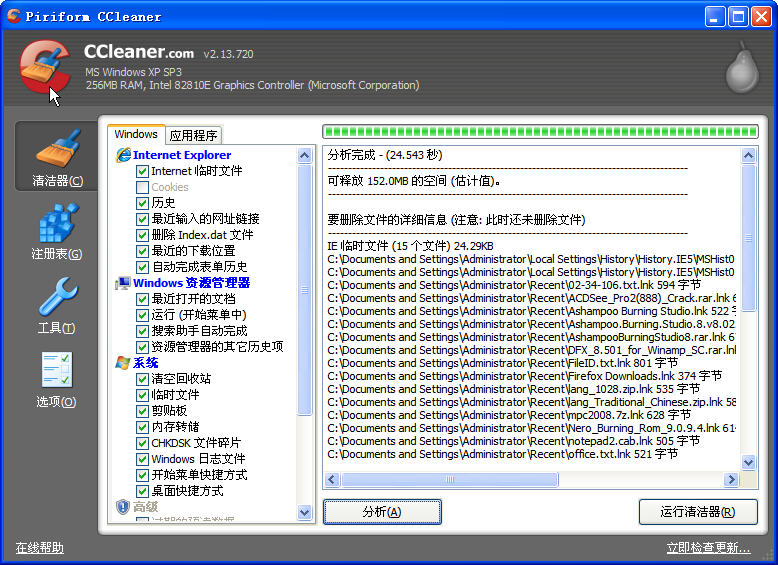Image resolution: width=778 pixels, height=565 pixels.
Task: Click the results horizontal scroll left arrow
Action: tap(332, 480)
